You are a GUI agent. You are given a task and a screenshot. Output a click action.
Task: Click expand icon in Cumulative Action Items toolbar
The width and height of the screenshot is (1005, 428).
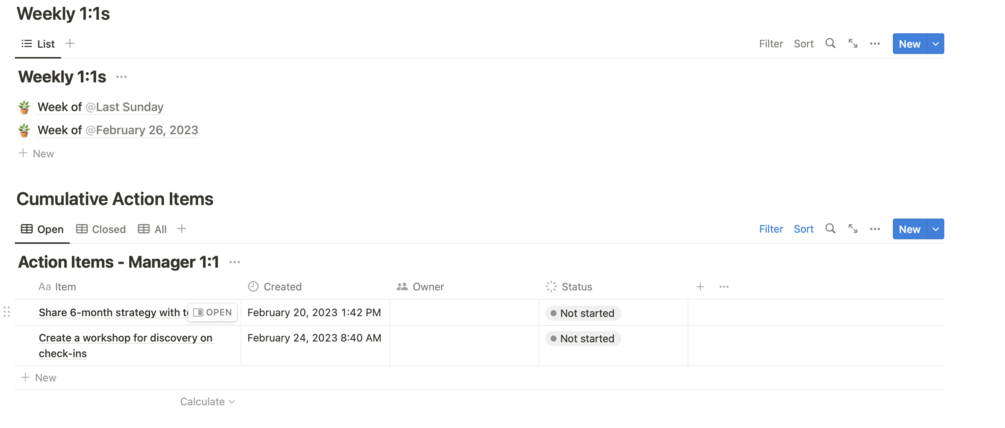[853, 229]
